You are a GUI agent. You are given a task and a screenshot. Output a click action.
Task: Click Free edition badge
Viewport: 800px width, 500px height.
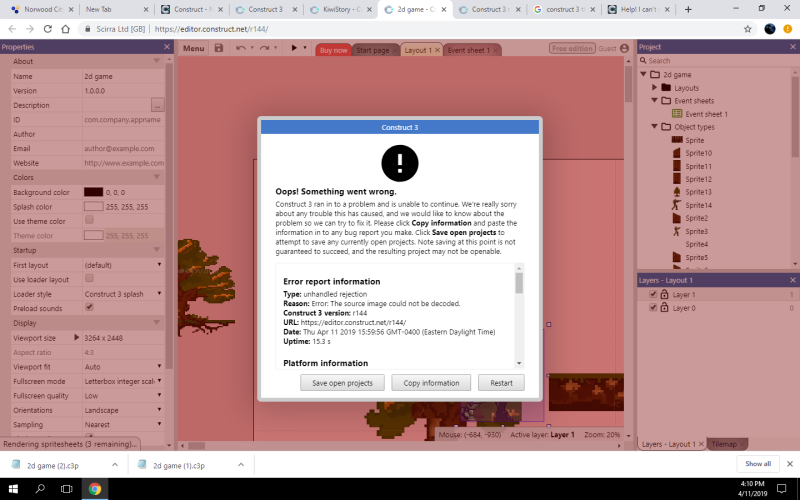[572, 48]
